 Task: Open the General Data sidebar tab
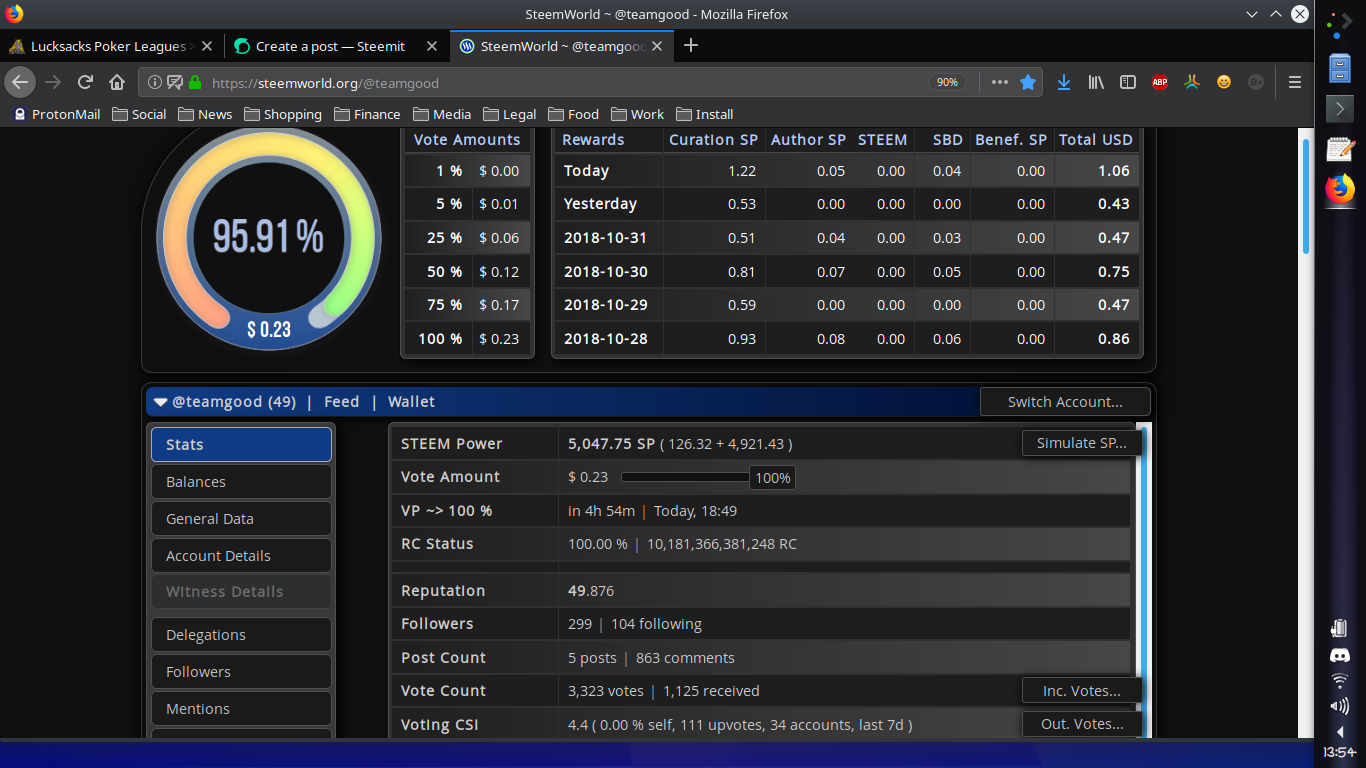click(241, 519)
